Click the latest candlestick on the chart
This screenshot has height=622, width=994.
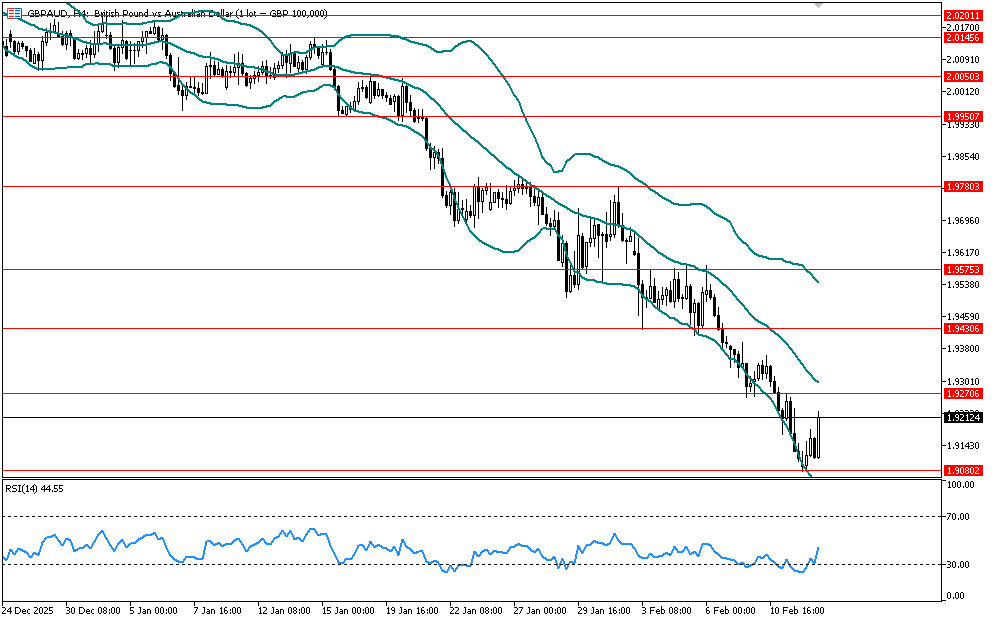tap(818, 436)
